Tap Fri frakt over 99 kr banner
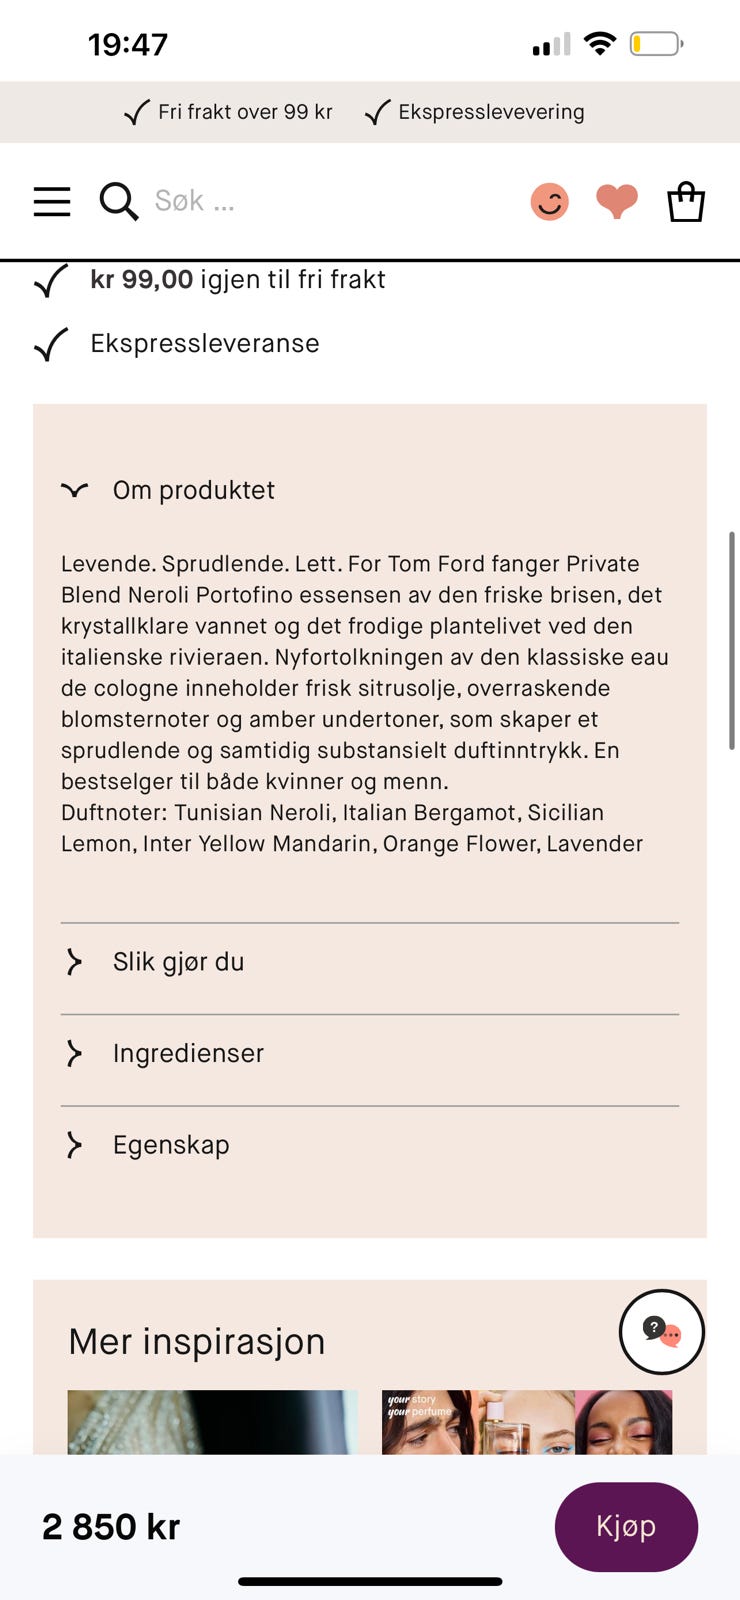Viewport: 740px width, 1600px height. (x=229, y=112)
